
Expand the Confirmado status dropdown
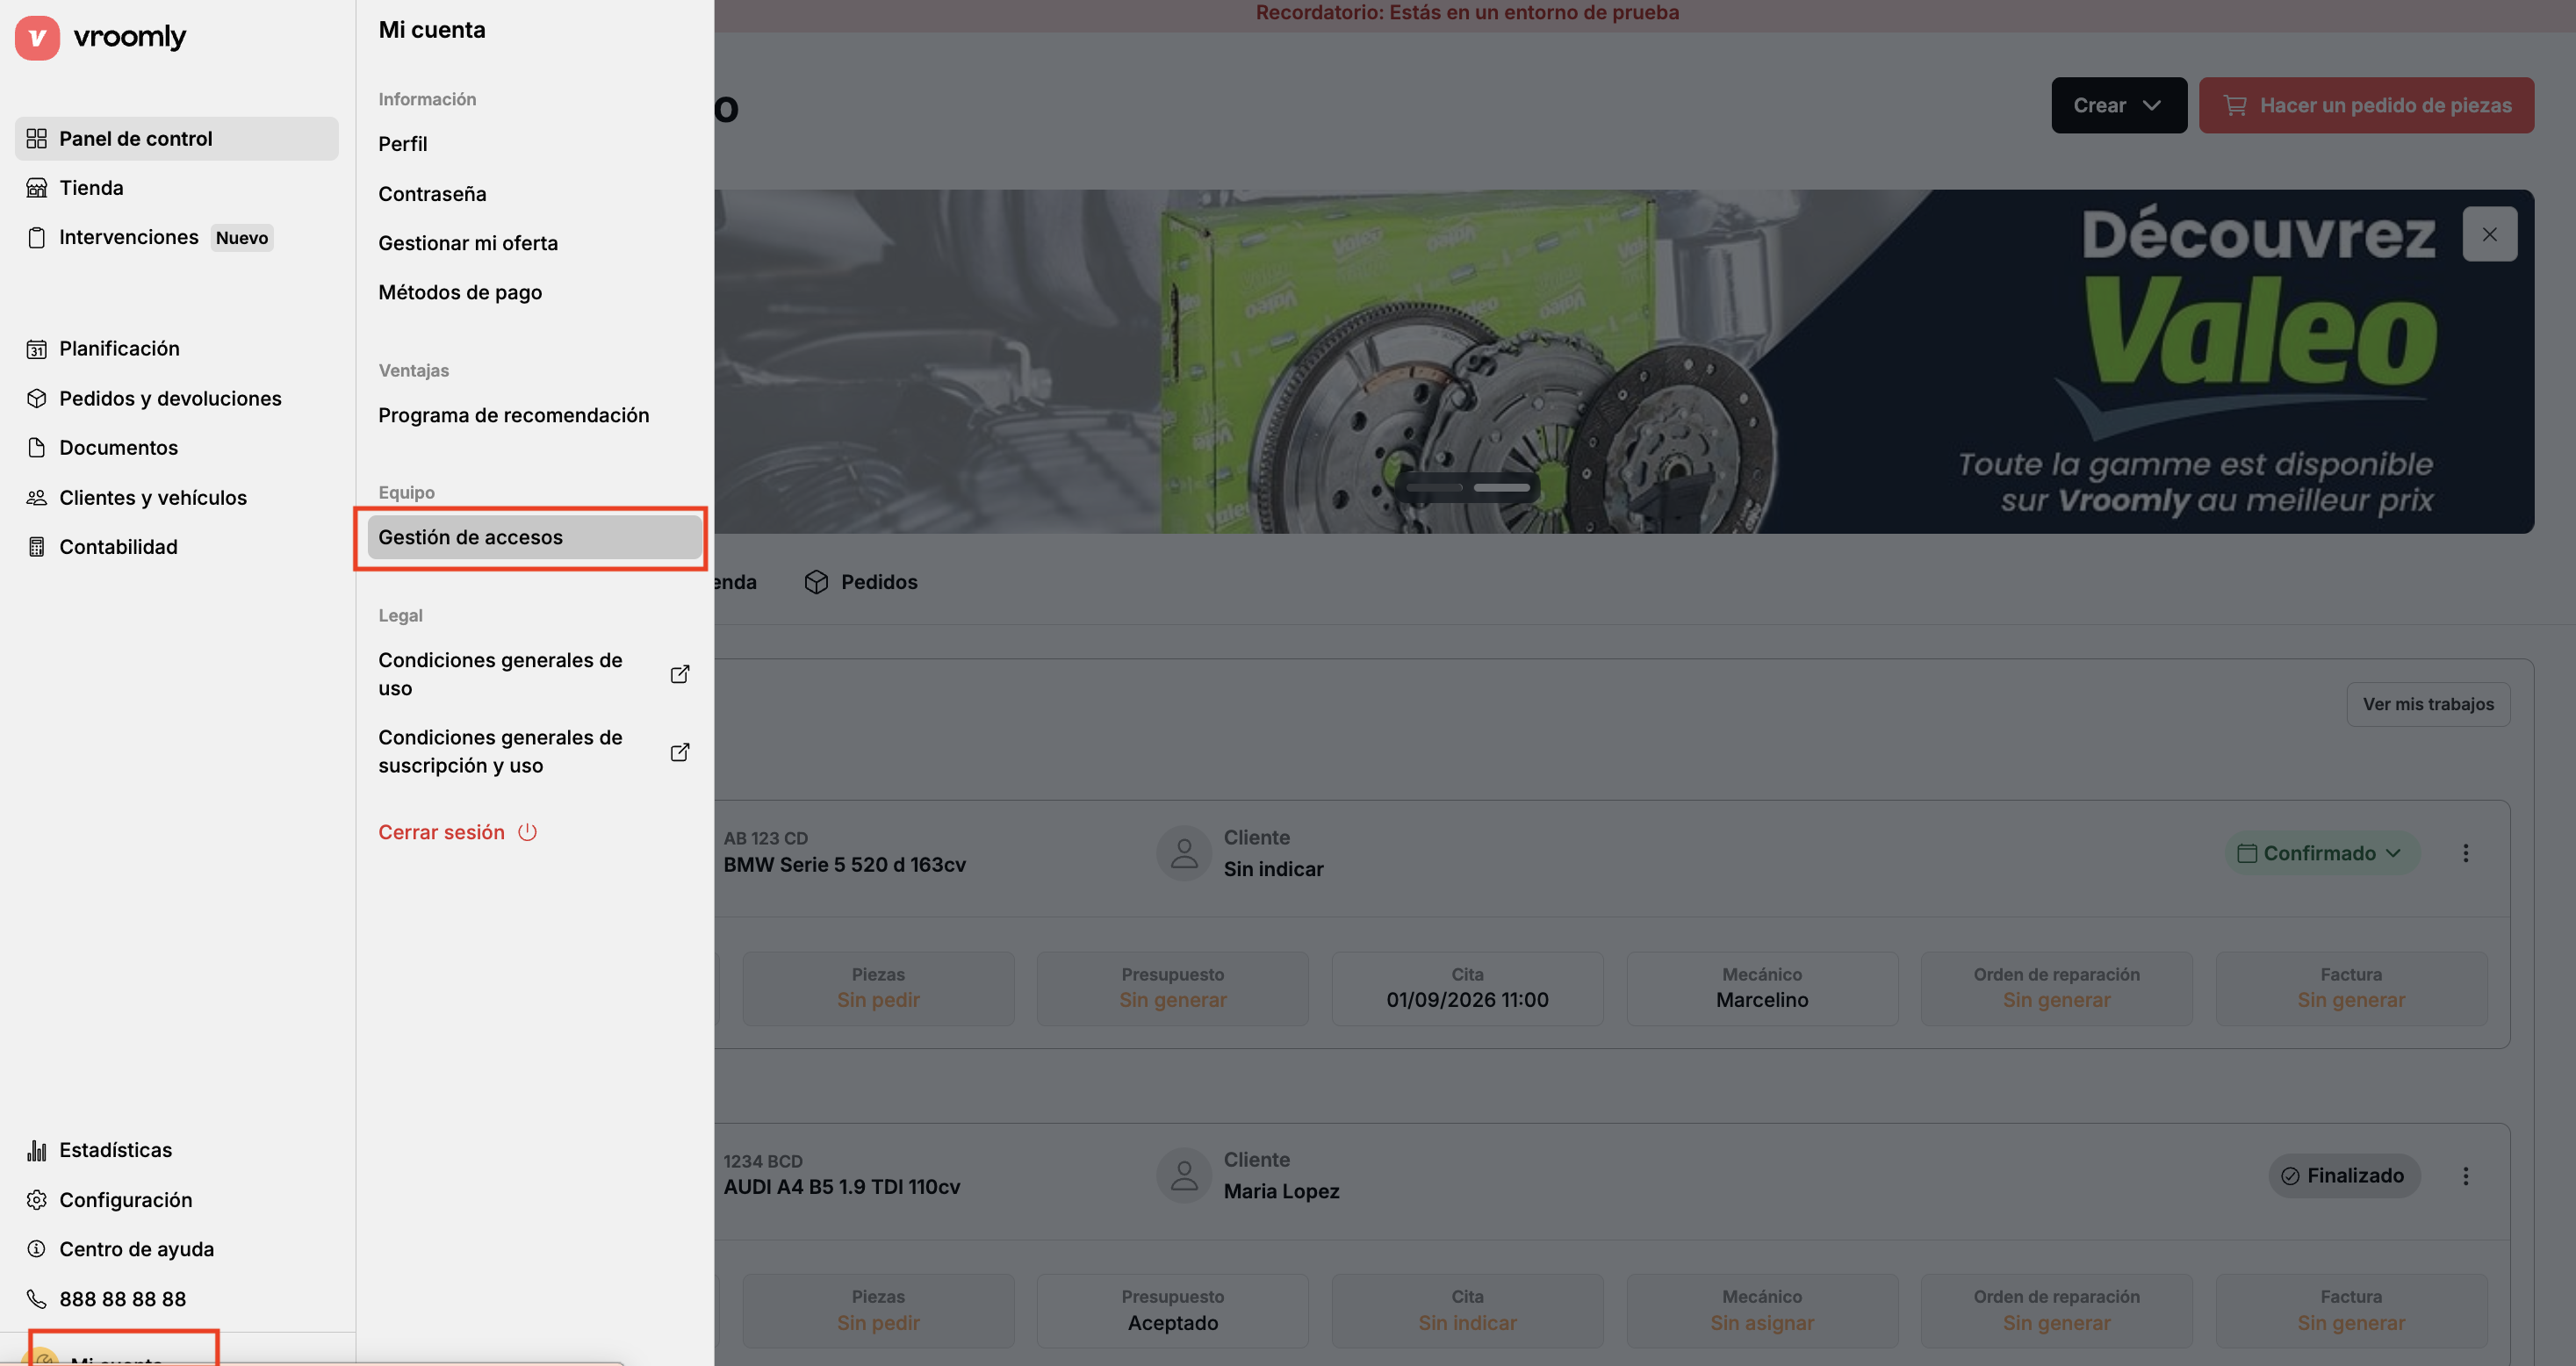2322,853
